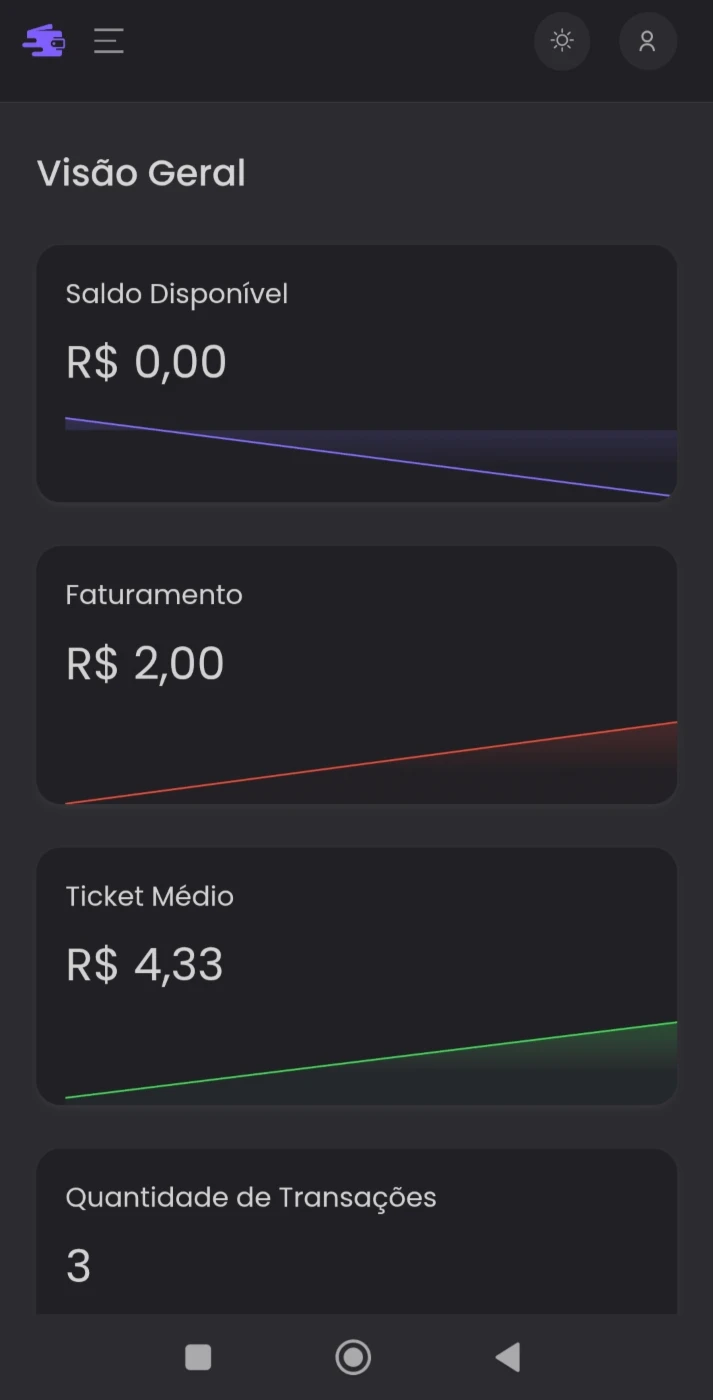713x1400 pixels.
Task: Click the red Faturamento trend chart
Action: tap(370, 762)
